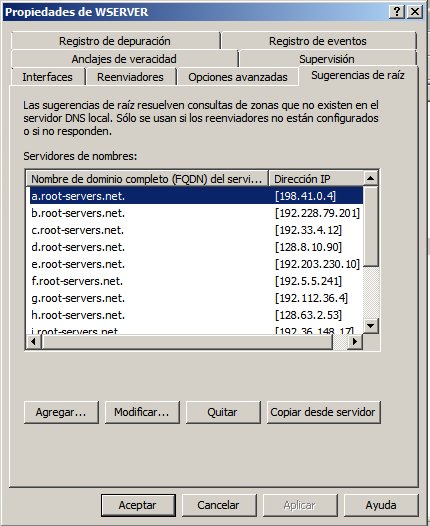Select e.root-servers.net. row
Viewport: 430px width, 526px height.
click(196, 264)
